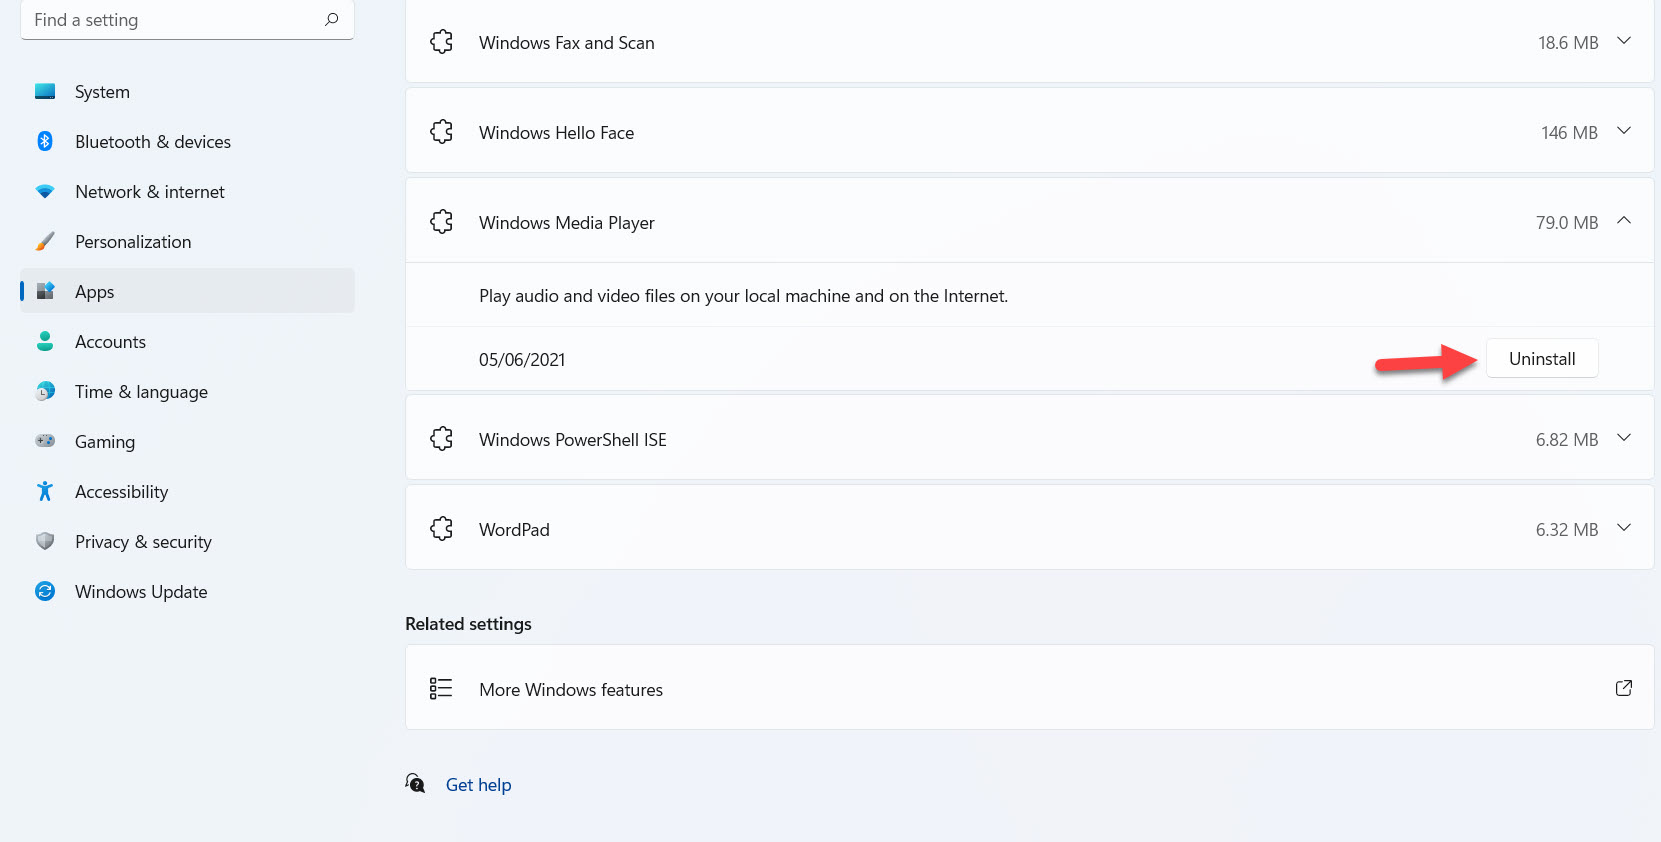Open Accounts settings section
This screenshot has height=842, width=1661.
point(110,342)
